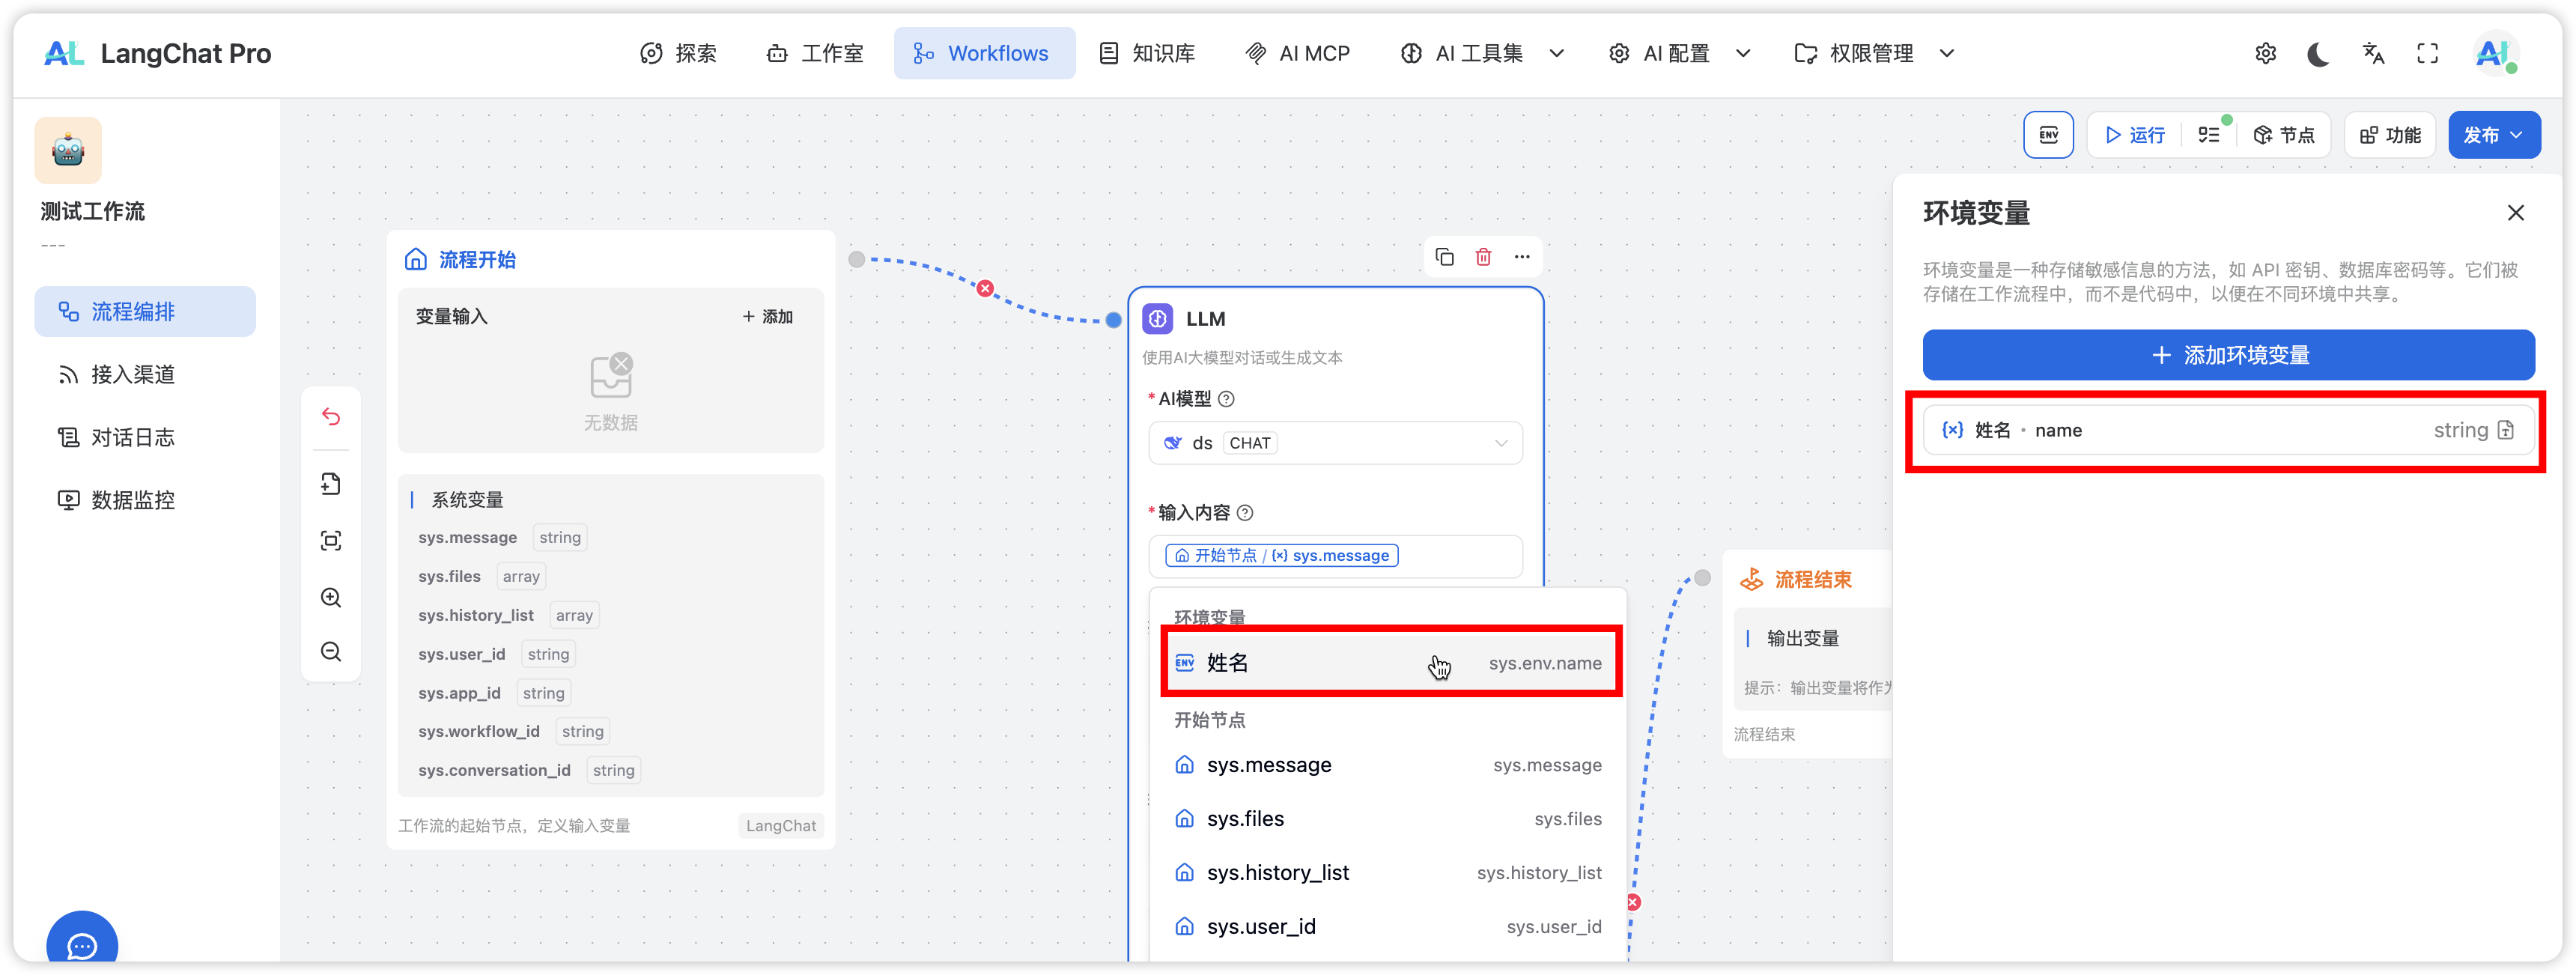This screenshot has height=975, width=2576.
Task: Click the 运行 run button
Action: point(2135,135)
